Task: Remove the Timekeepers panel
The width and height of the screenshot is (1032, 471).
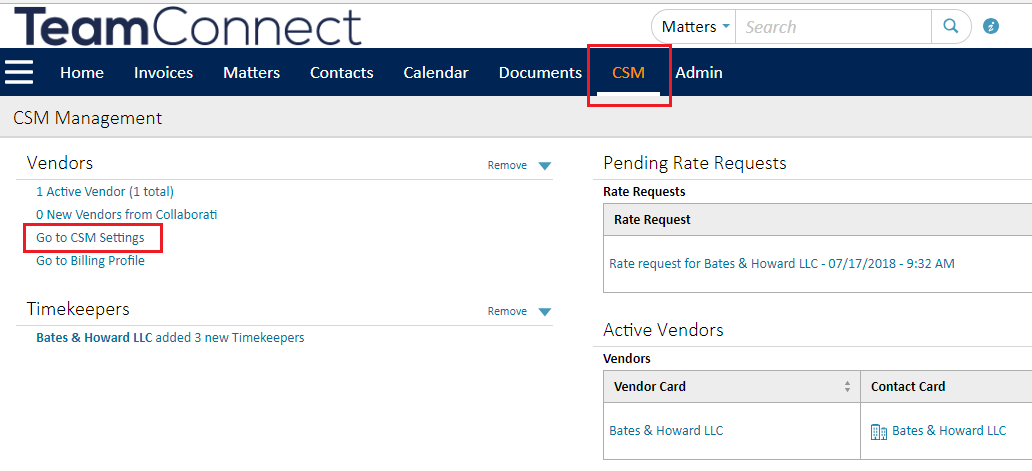Action: point(507,311)
